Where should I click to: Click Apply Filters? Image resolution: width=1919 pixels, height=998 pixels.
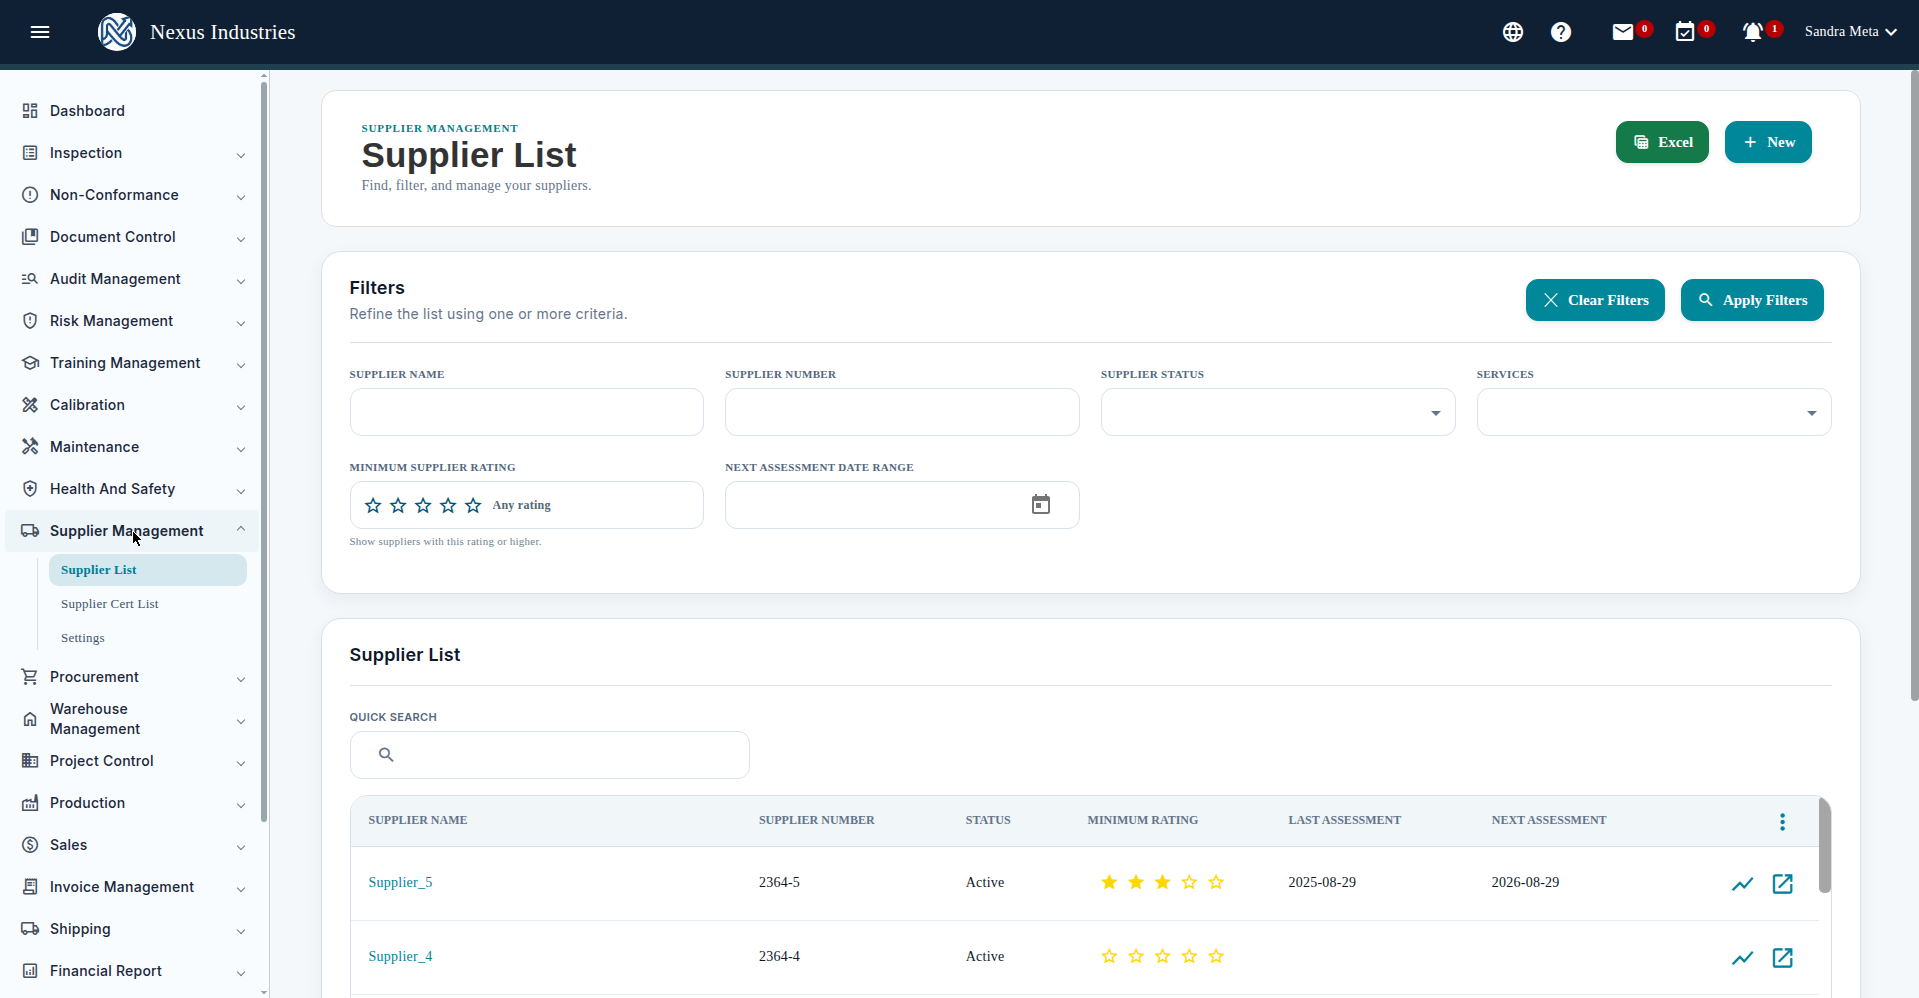pos(1752,300)
